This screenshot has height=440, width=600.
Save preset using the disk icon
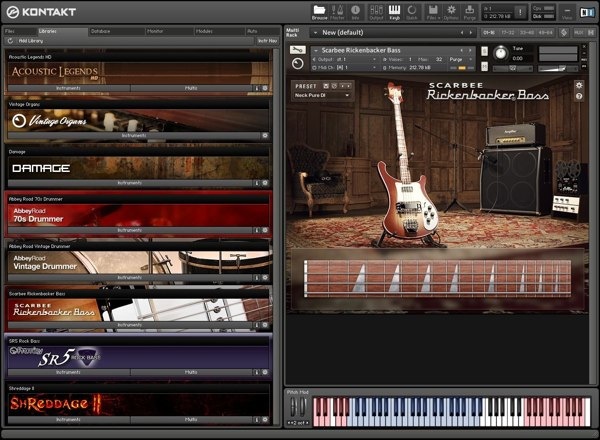point(326,86)
